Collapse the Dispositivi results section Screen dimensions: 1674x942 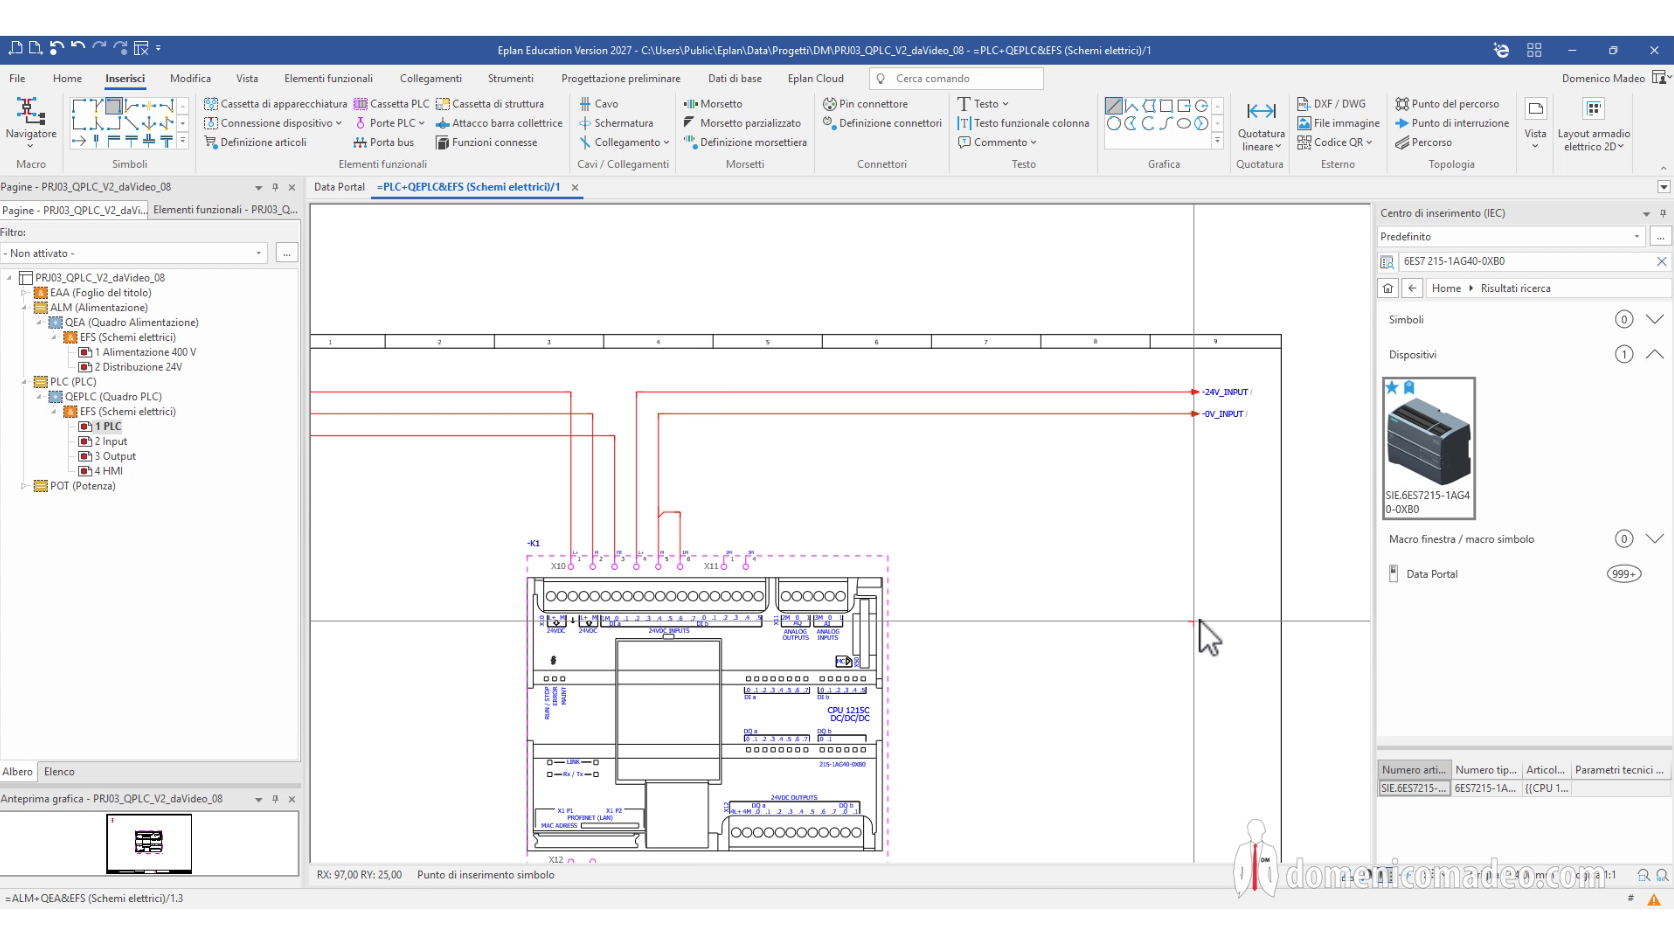[x=1655, y=355]
